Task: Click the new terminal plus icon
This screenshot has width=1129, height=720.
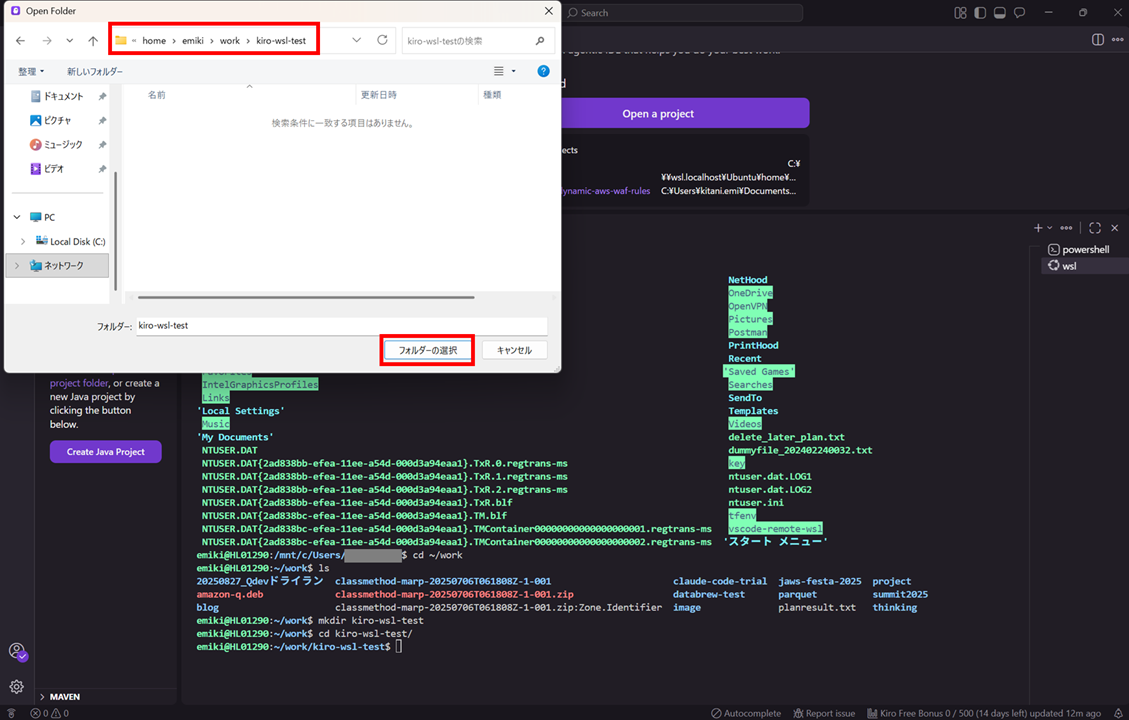Action: [1038, 228]
